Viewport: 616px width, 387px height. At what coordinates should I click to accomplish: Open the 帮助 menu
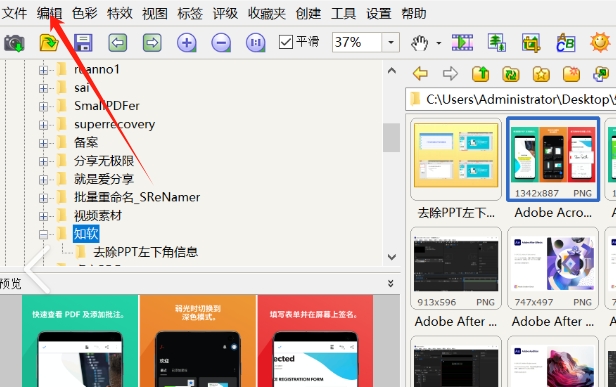(x=414, y=13)
